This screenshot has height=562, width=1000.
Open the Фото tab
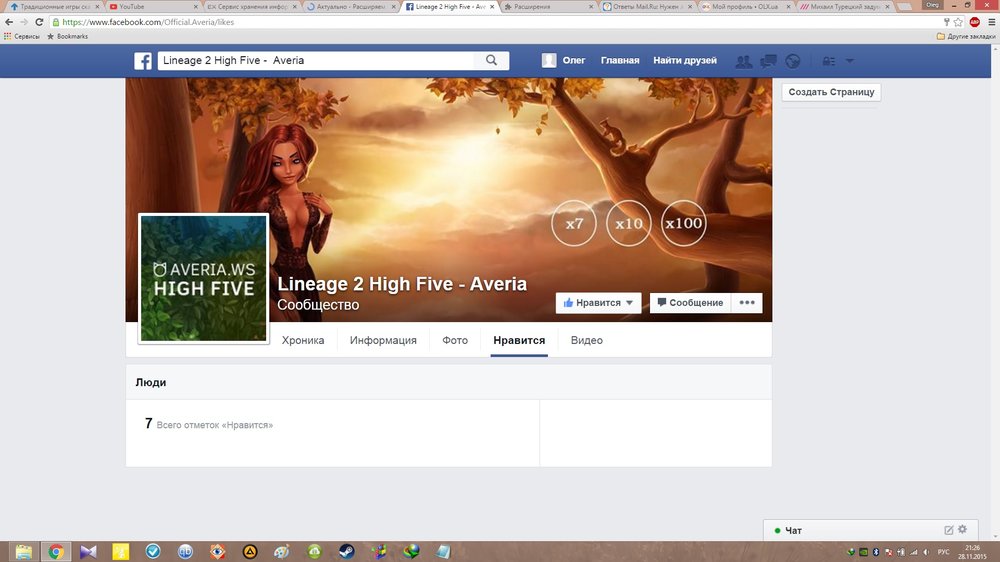455,340
